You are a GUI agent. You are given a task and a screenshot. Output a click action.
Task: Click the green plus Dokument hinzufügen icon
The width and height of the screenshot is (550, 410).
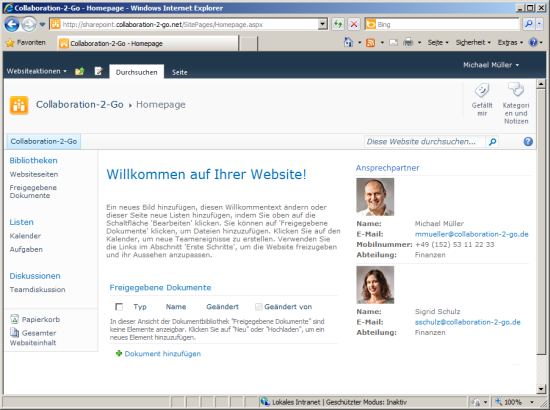pyautogui.click(x=119, y=353)
